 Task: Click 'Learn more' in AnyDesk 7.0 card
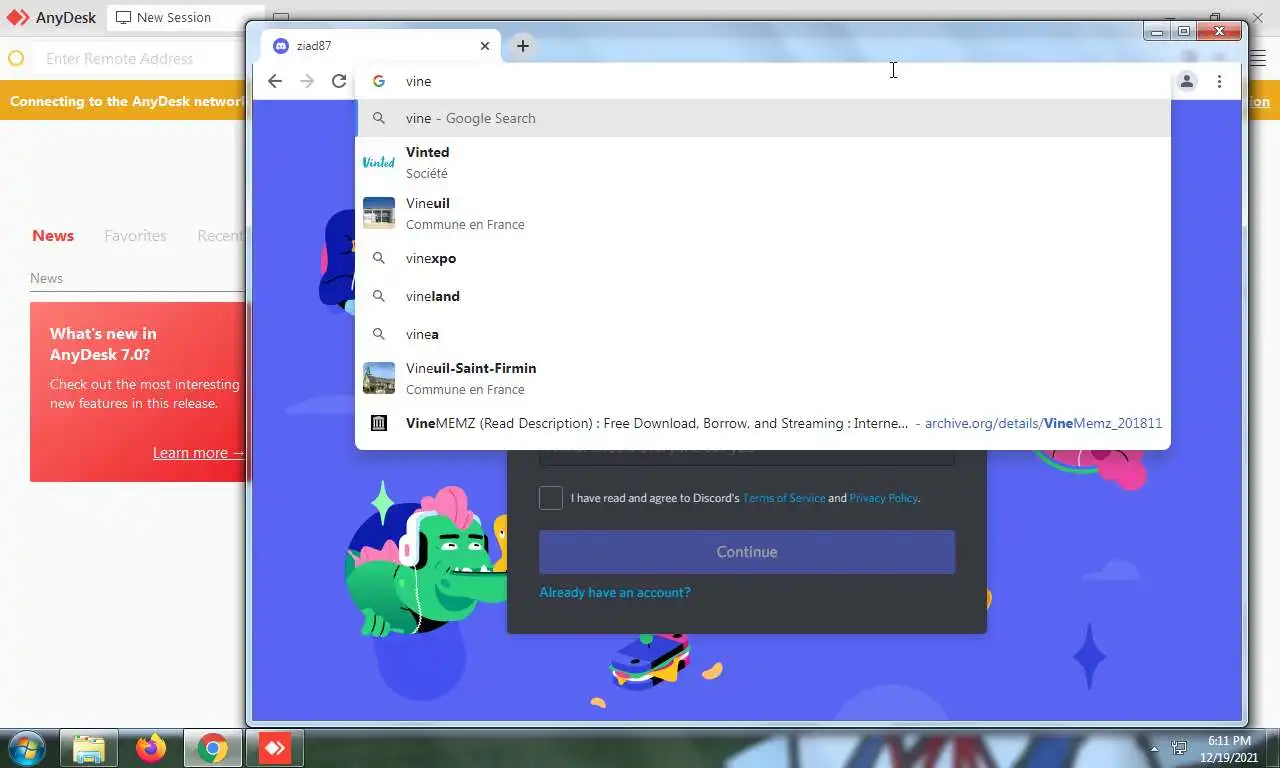coord(198,453)
